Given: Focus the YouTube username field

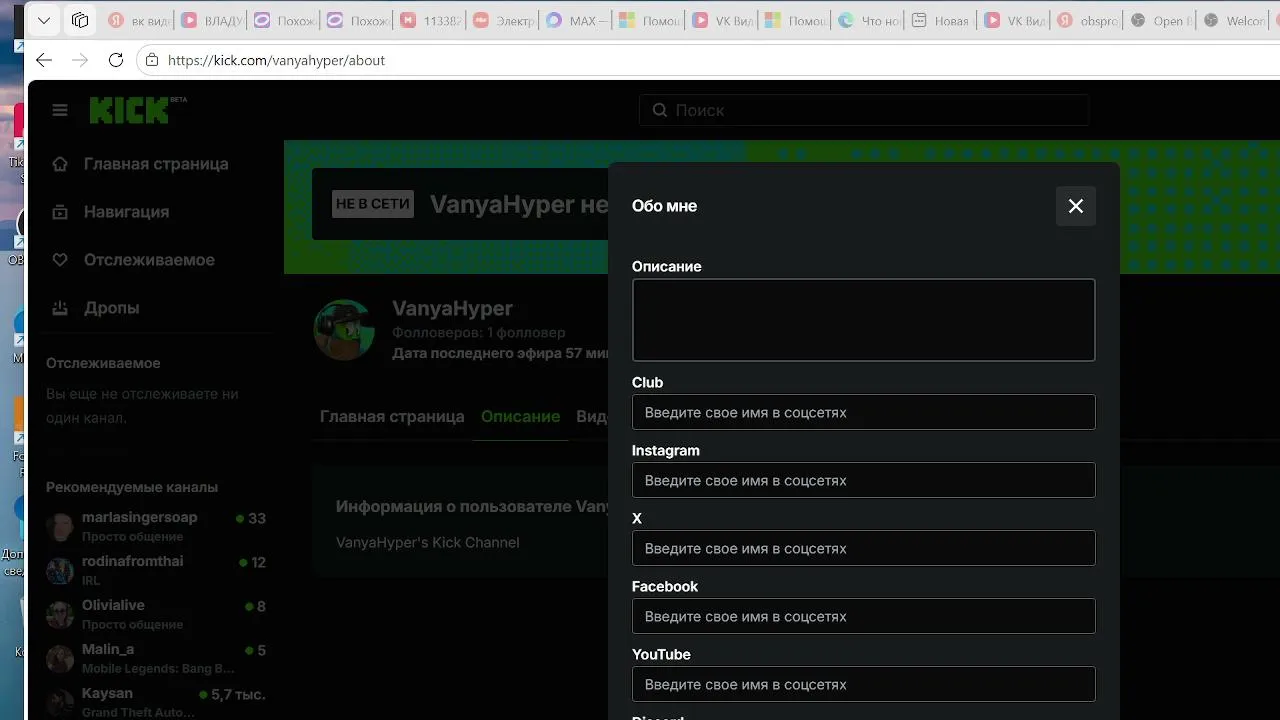Looking at the screenshot, I should click(863, 684).
